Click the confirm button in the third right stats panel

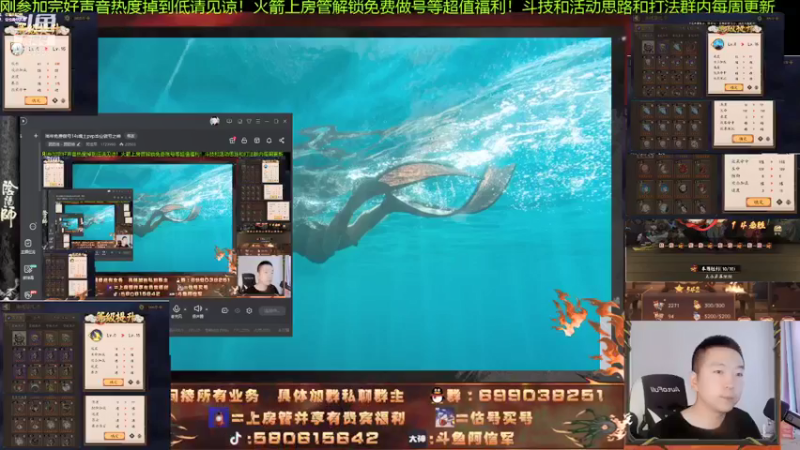(759, 202)
